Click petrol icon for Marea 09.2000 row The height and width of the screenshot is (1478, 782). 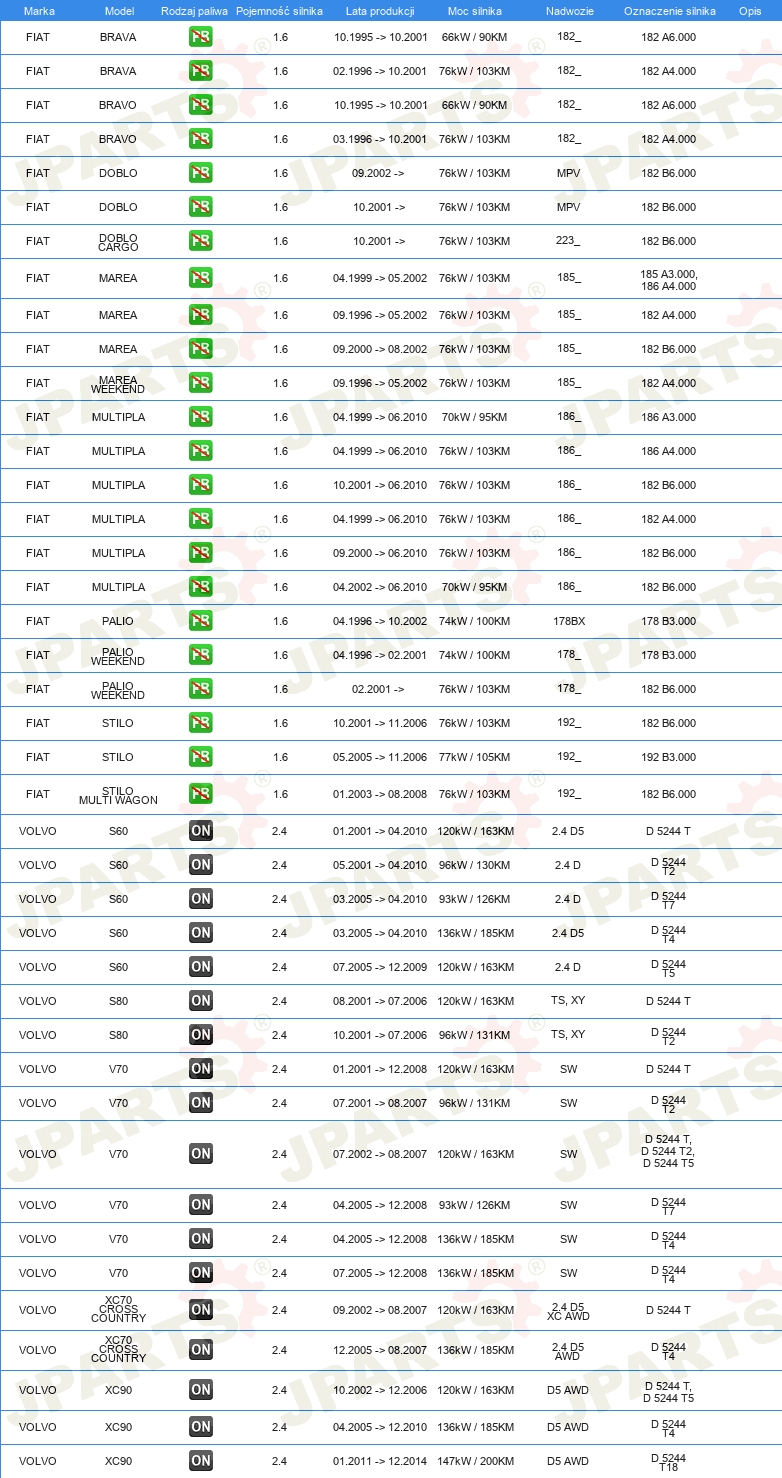(200, 349)
